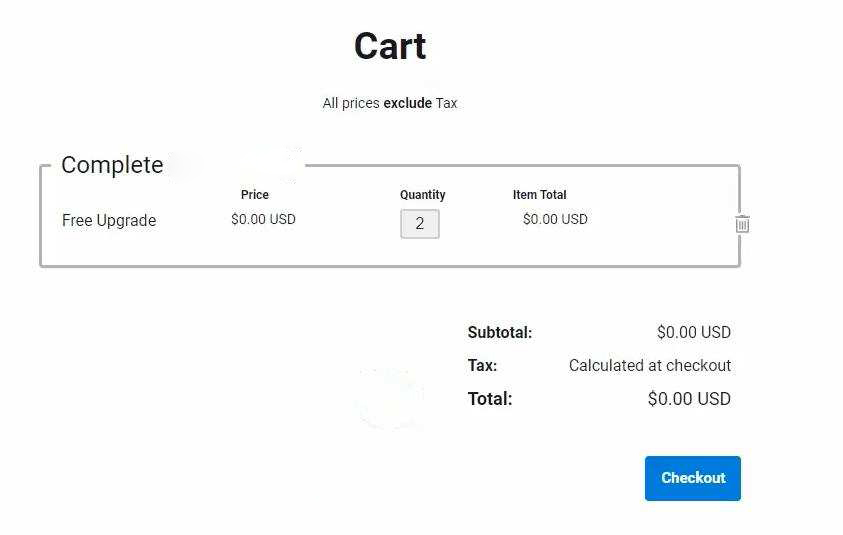Click the Subtotal amount value
This screenshot has height=535, width=843.
pyautogui.click(x=694, y=333)
